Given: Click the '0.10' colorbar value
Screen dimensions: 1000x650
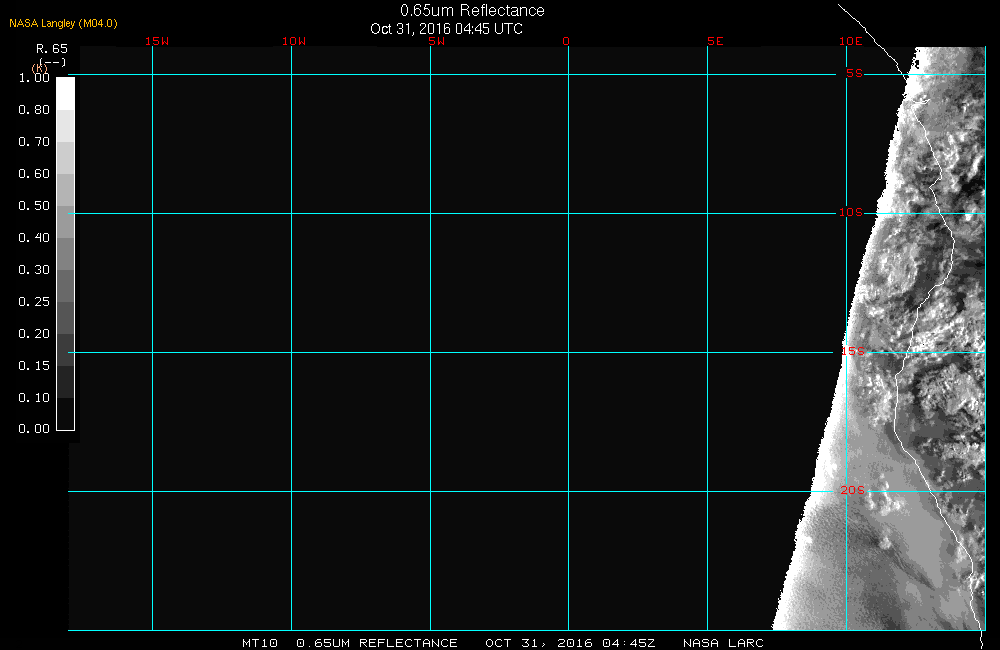Looking at the screenshot, I should click(x=34, y=397).
